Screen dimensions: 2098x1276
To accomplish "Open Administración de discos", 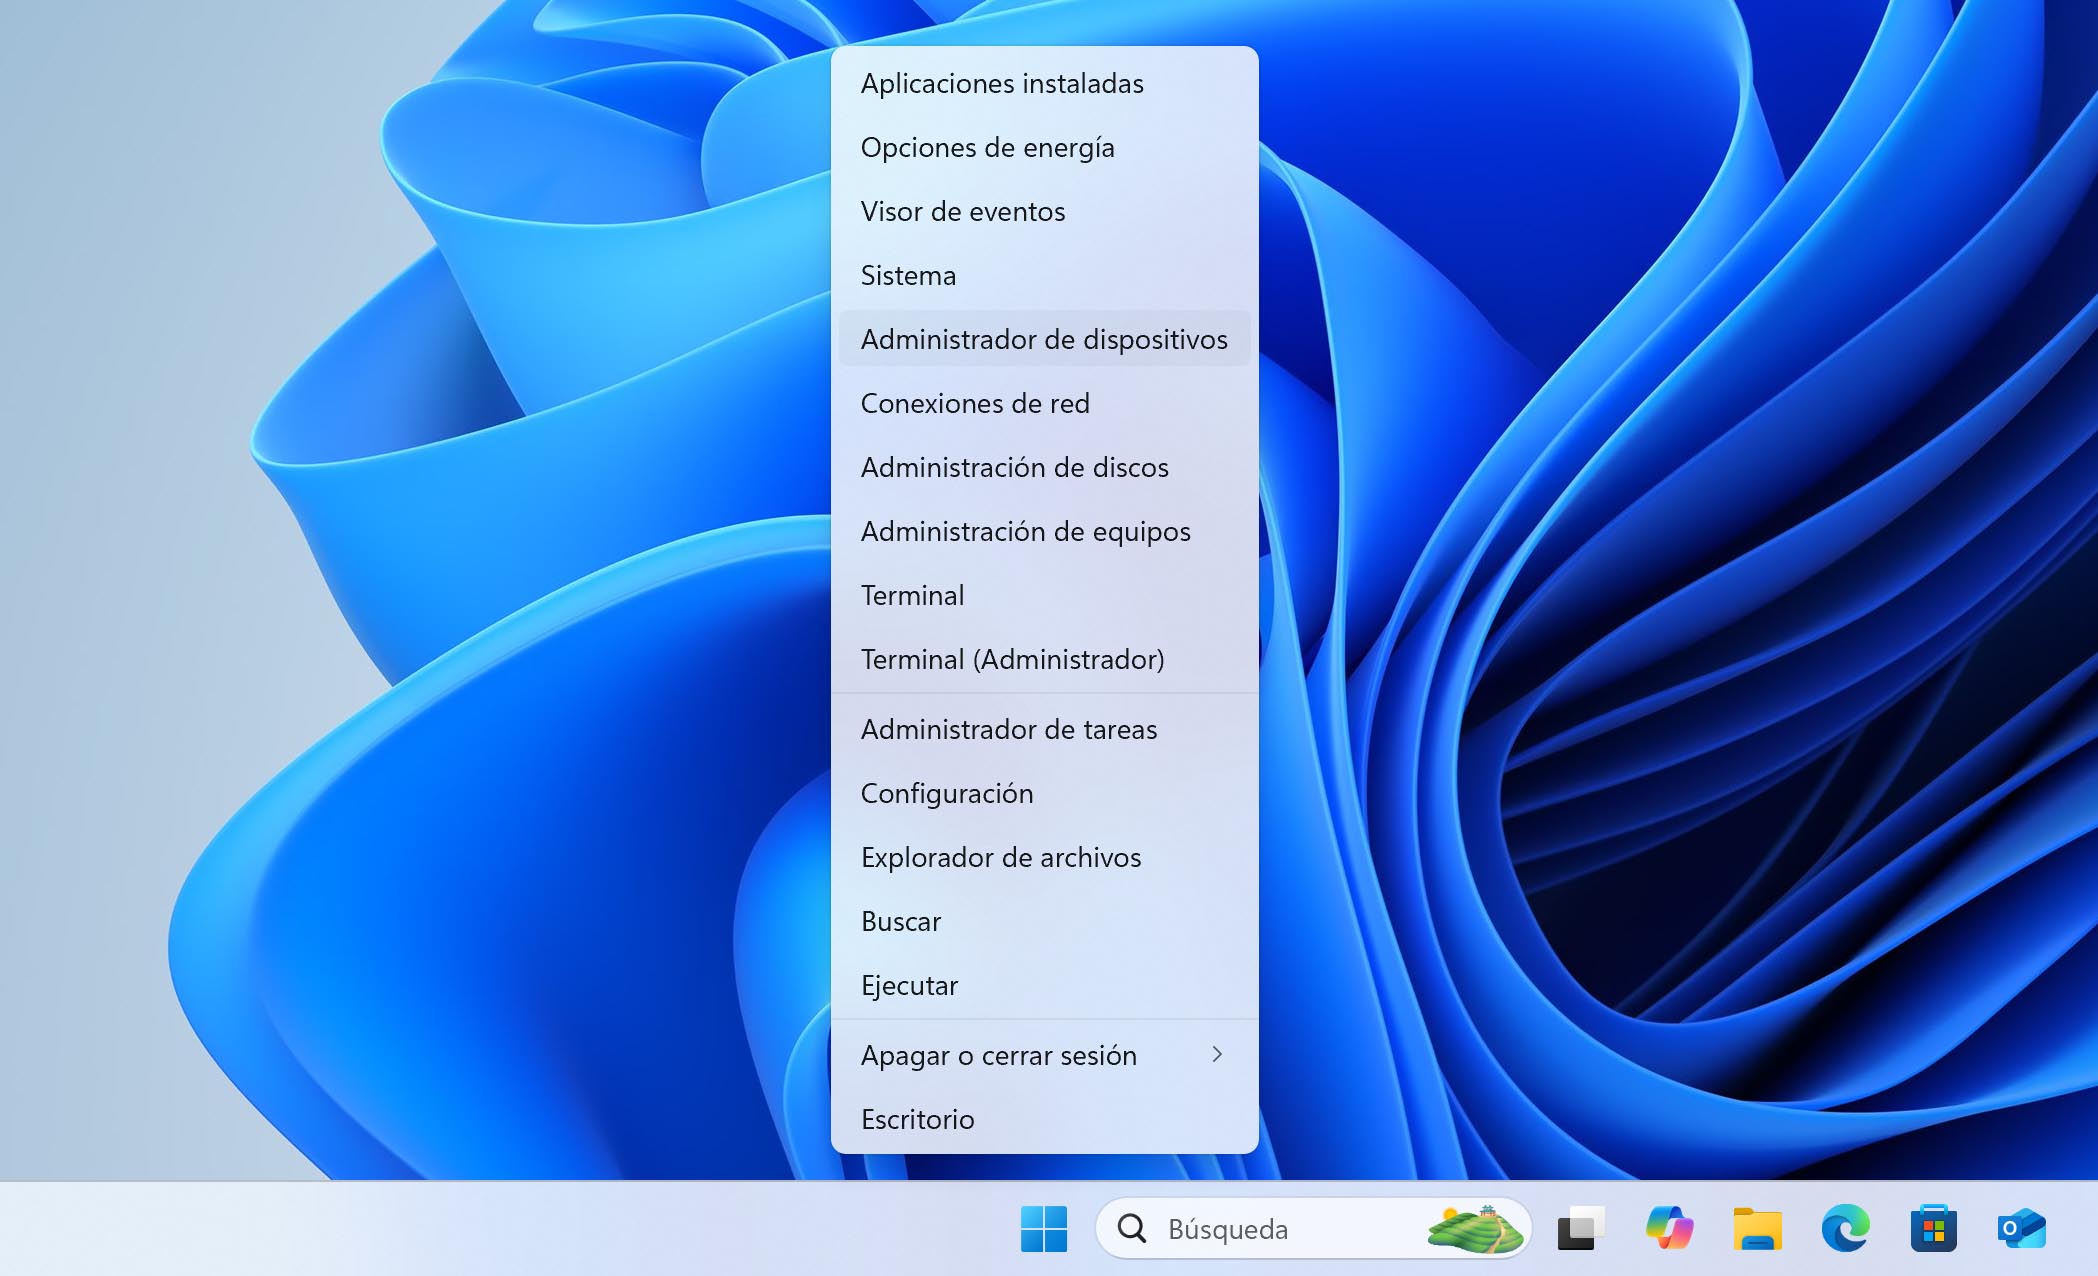I will [1044, 467].
